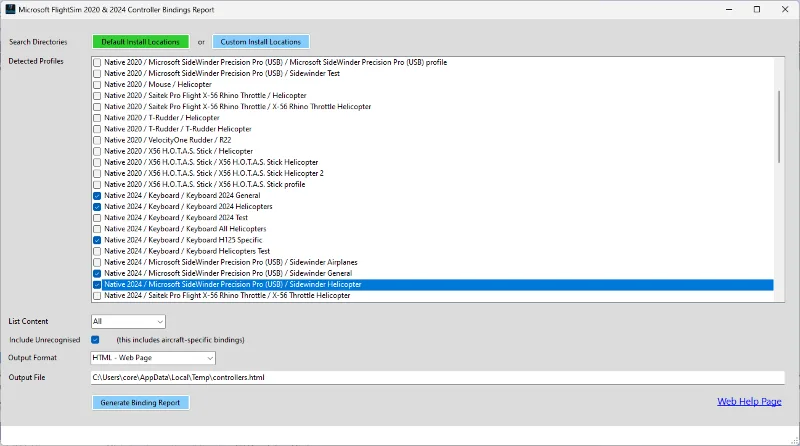The height and width of the screenshot is (446, 800).
Task: Check VelocityOne Rudder / R22 checkbox
Action: [97, 140]
